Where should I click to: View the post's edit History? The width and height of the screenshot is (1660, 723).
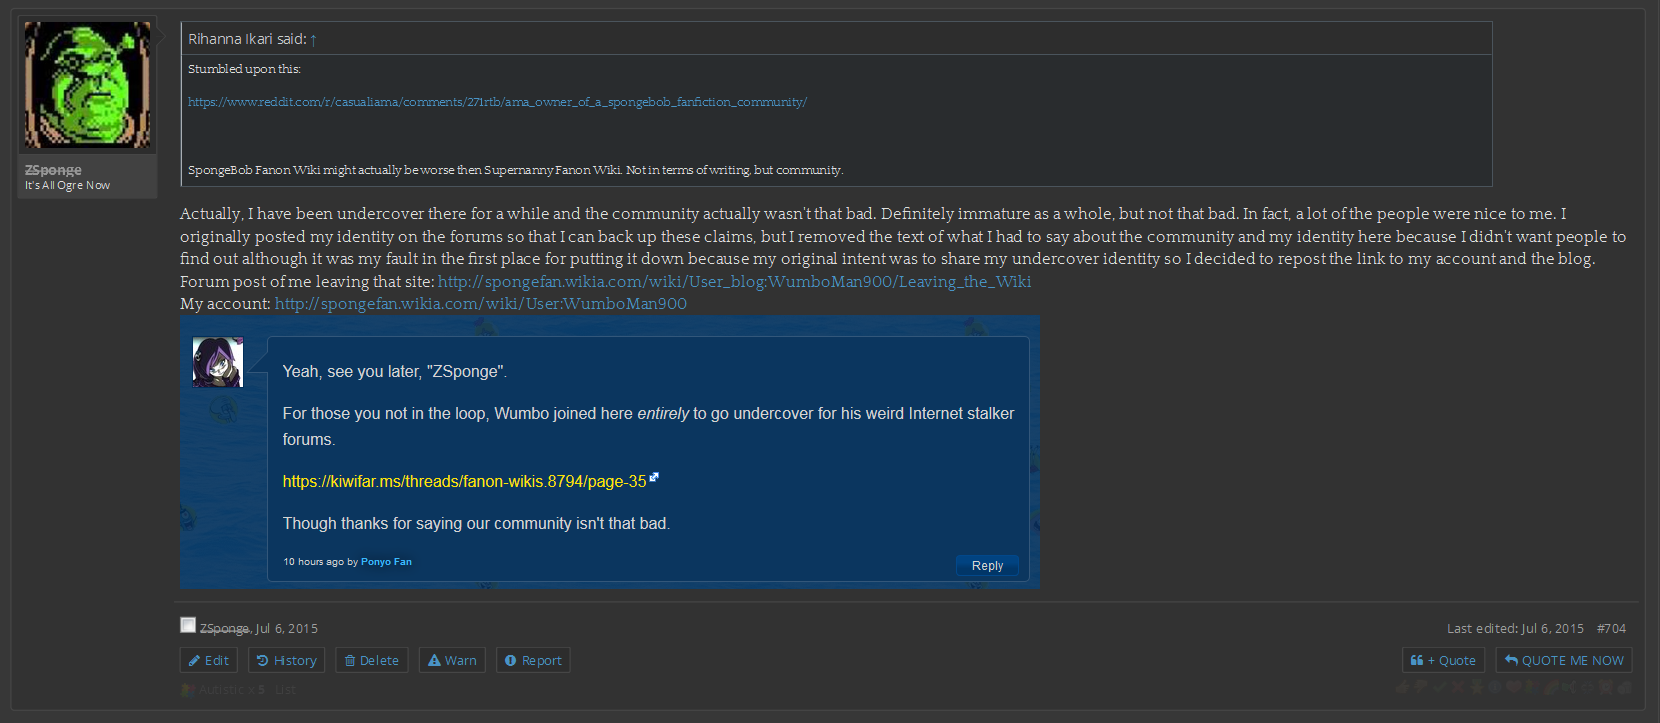point(286,660)
